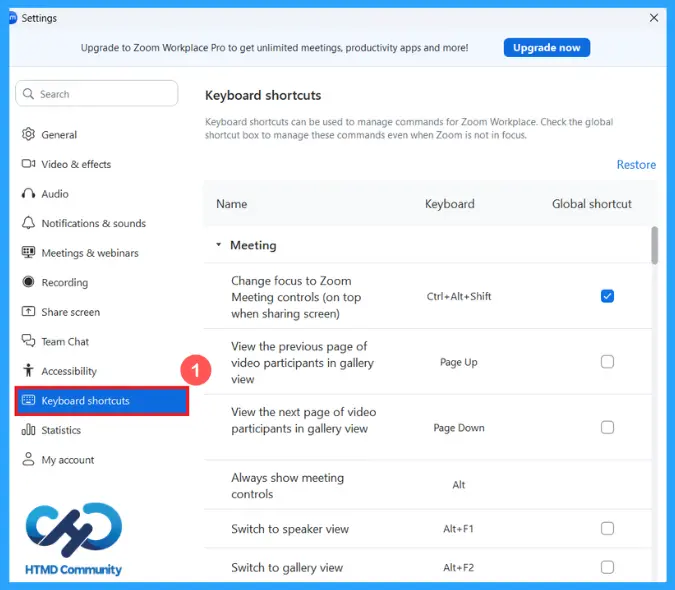This screenshot has width=675, height=590.
Task: Click the Restore link
Action: pos(636,164)
